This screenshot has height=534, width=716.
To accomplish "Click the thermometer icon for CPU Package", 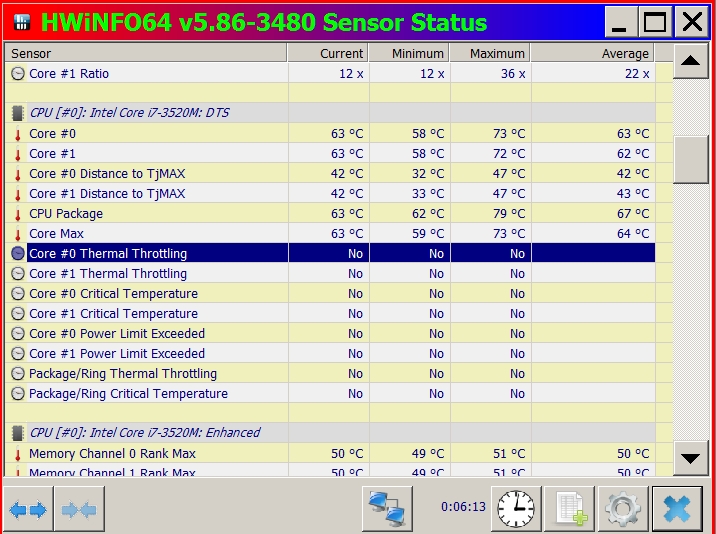I will click(18, 214).
